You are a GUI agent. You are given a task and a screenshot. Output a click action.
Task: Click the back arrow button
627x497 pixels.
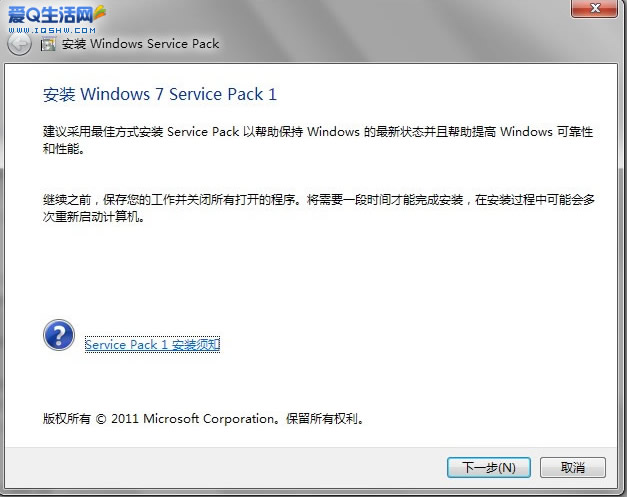18,45
